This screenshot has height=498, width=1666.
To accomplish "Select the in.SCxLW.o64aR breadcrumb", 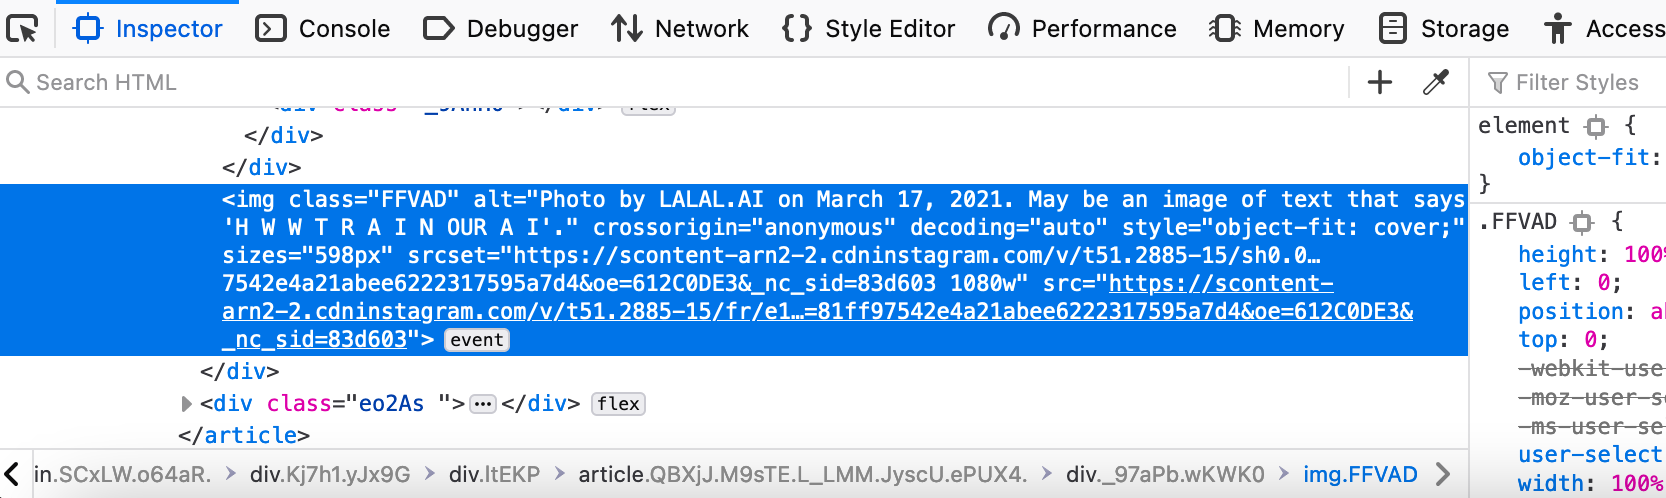I will click(x=123, y=474).
